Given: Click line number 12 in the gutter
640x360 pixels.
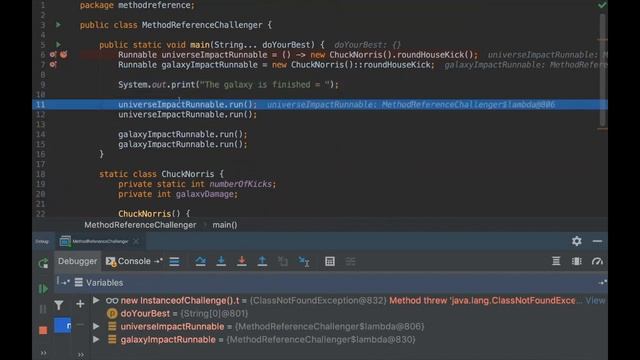Looking at the screenshot, I should point(41,115).
